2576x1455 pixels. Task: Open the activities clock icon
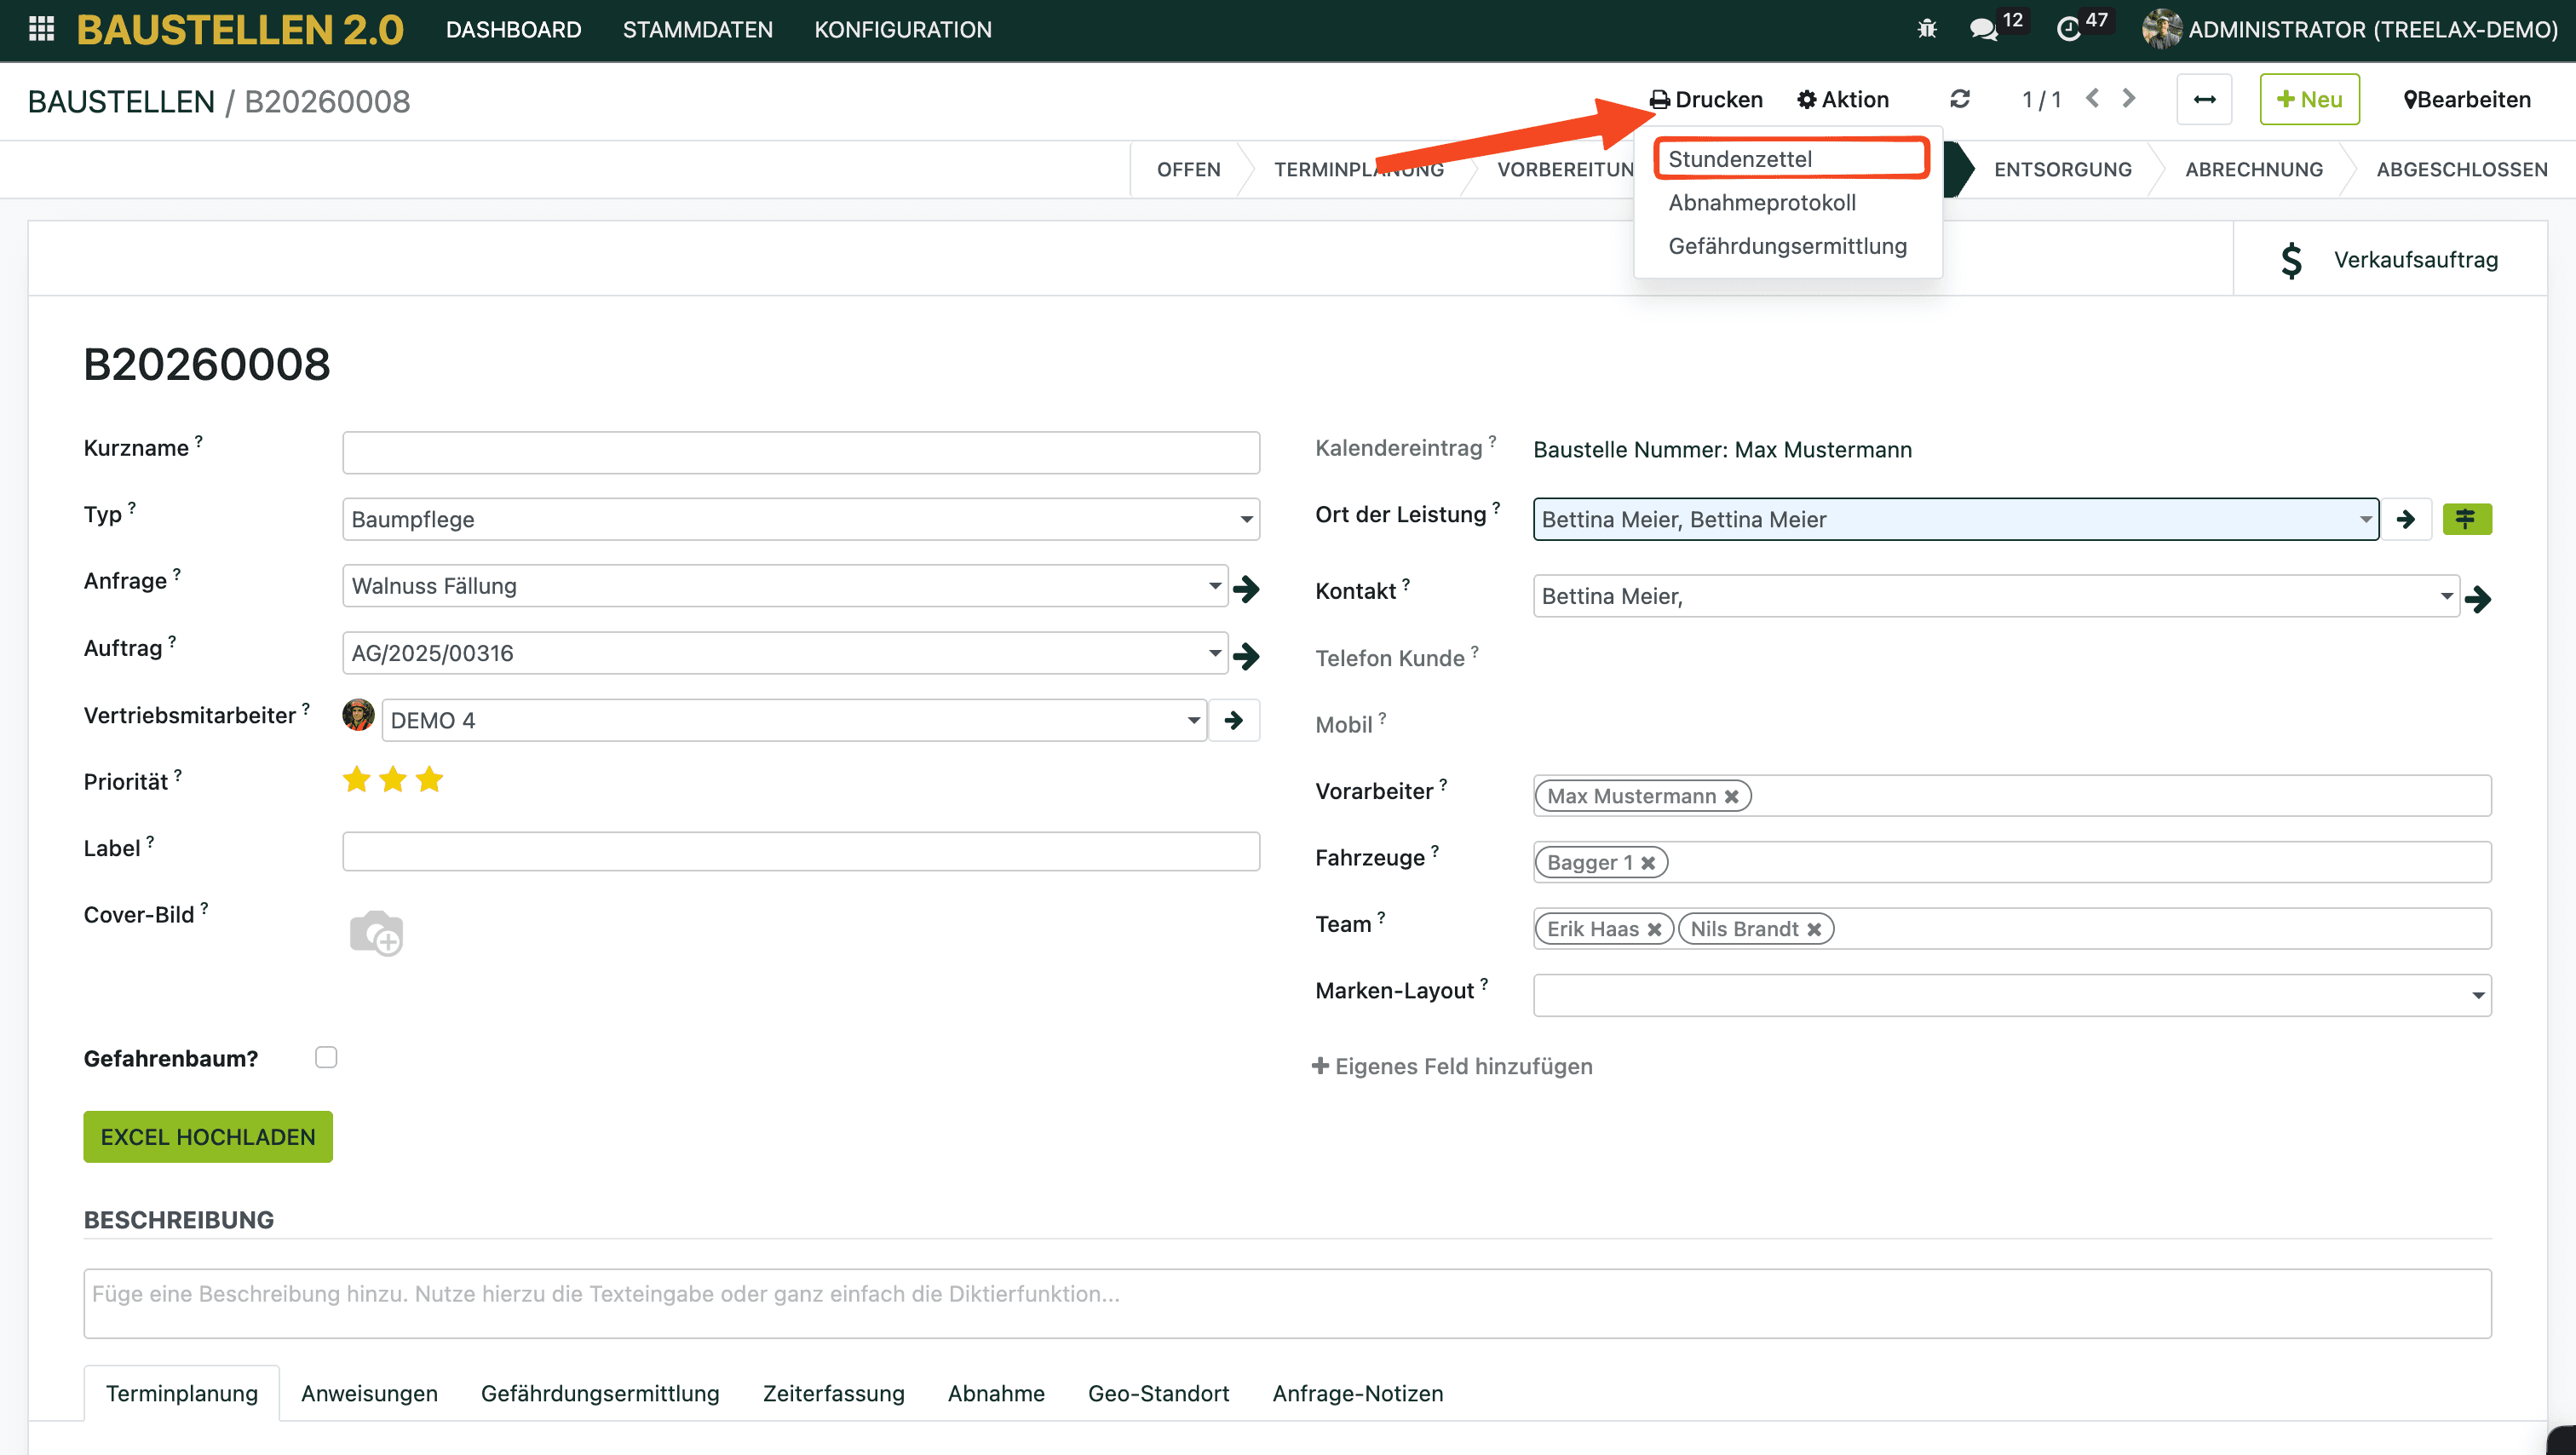click(2068, 29)
